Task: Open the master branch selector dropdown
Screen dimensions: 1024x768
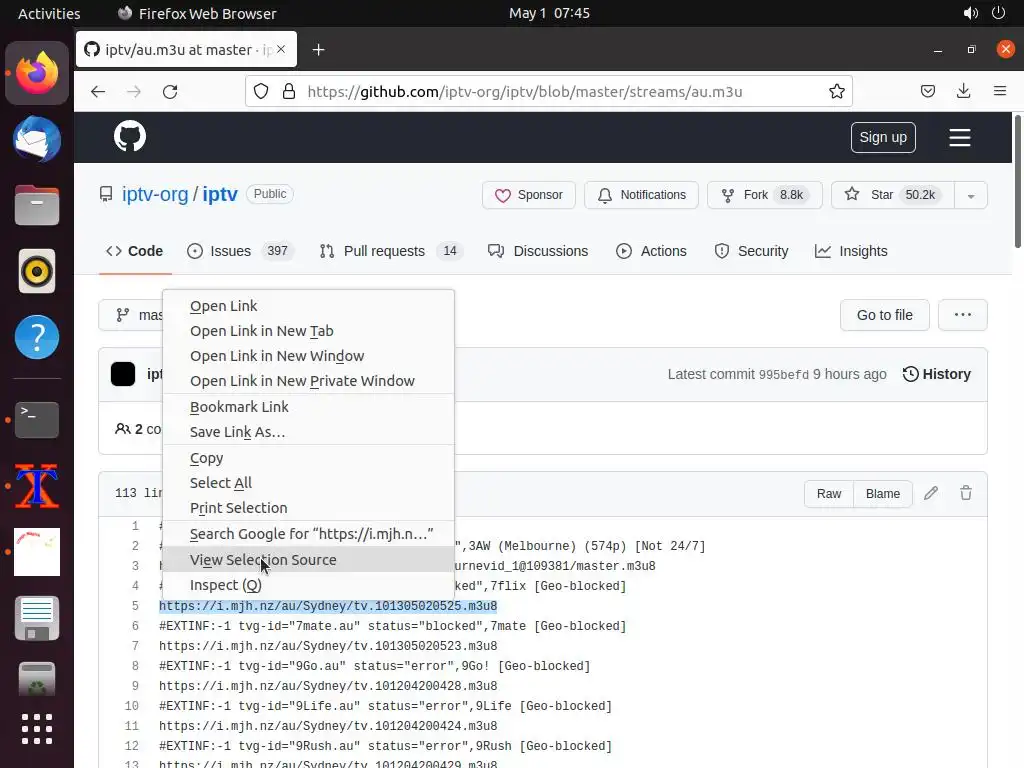Action: [131, 315]
